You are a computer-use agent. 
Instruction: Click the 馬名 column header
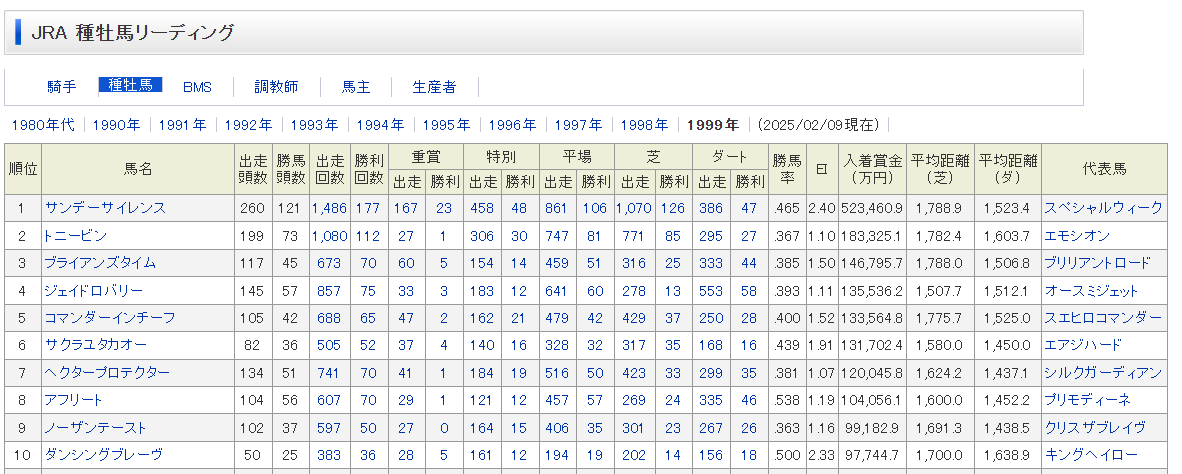click(x=138, y=169)
